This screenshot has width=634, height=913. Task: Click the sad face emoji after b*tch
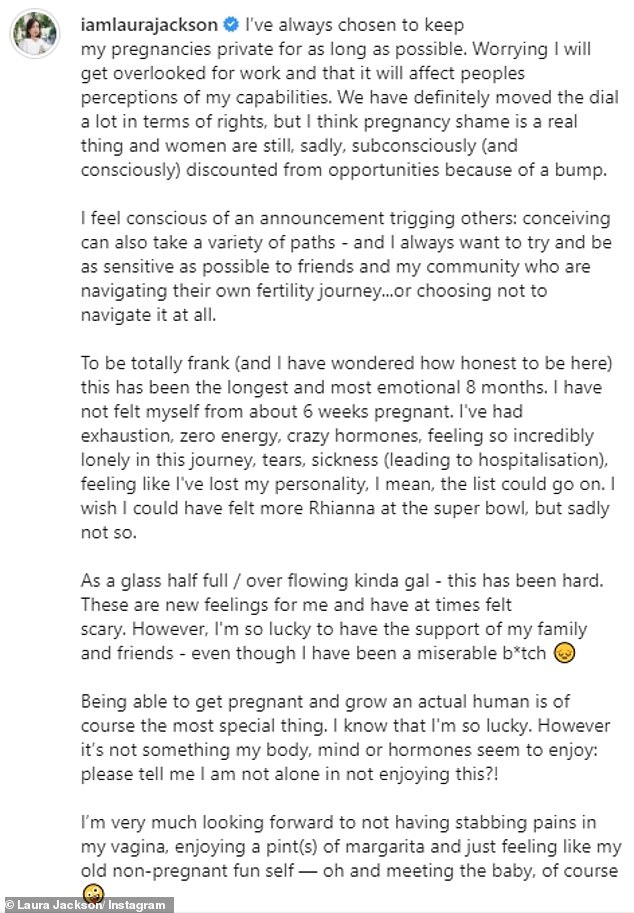pos(565,652)
